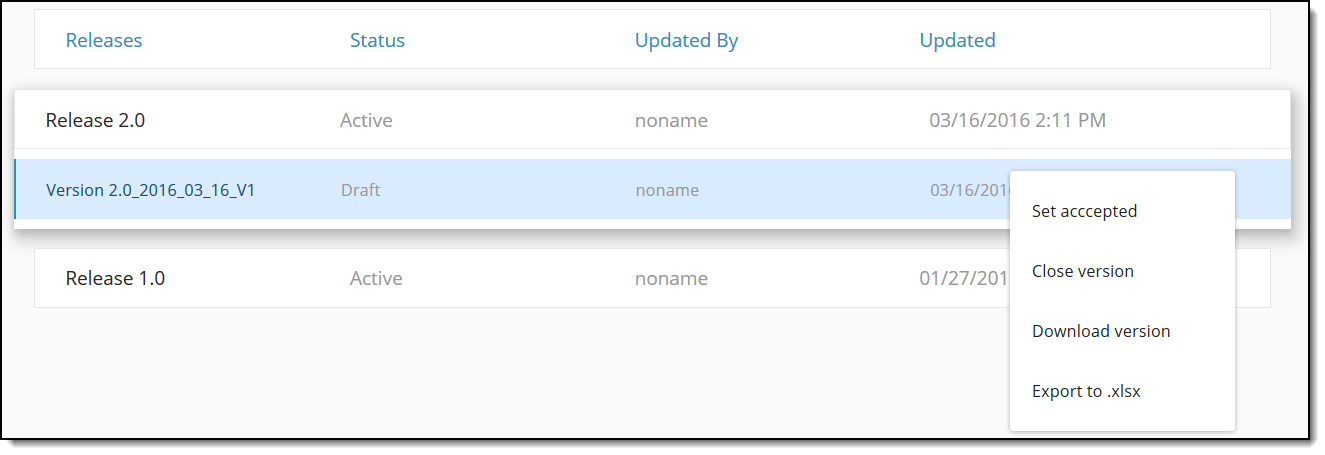Screen dimensions: 1325x455
Task: Expand the Release 1.0 row
Action: point(115,278)
